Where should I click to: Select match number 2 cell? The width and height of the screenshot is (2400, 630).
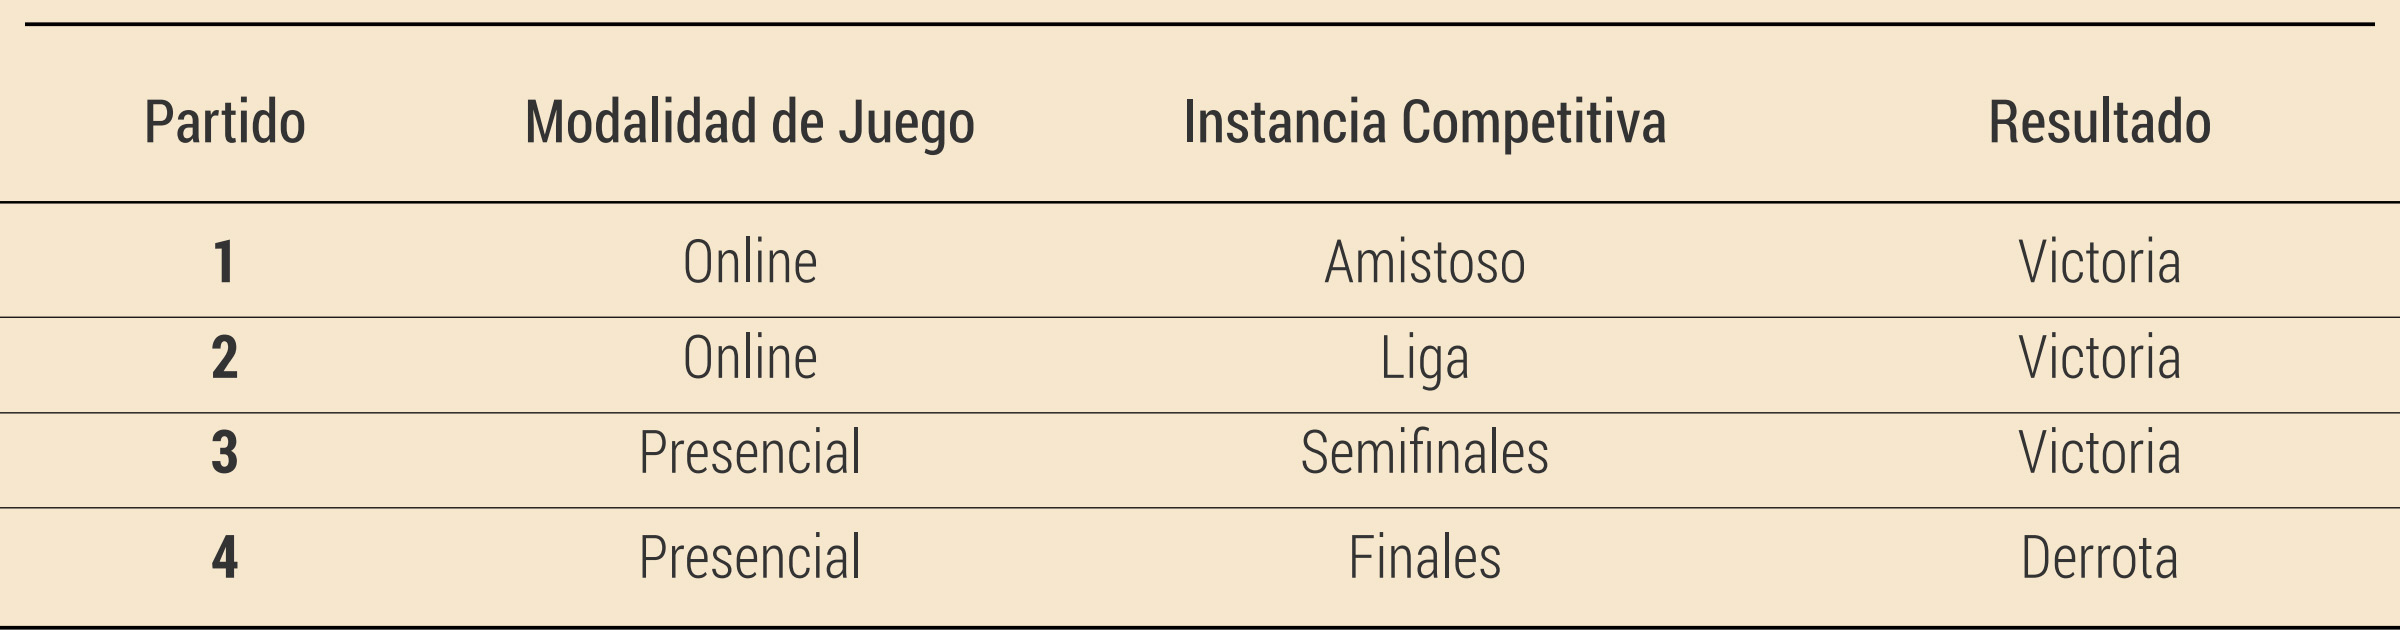225,357
